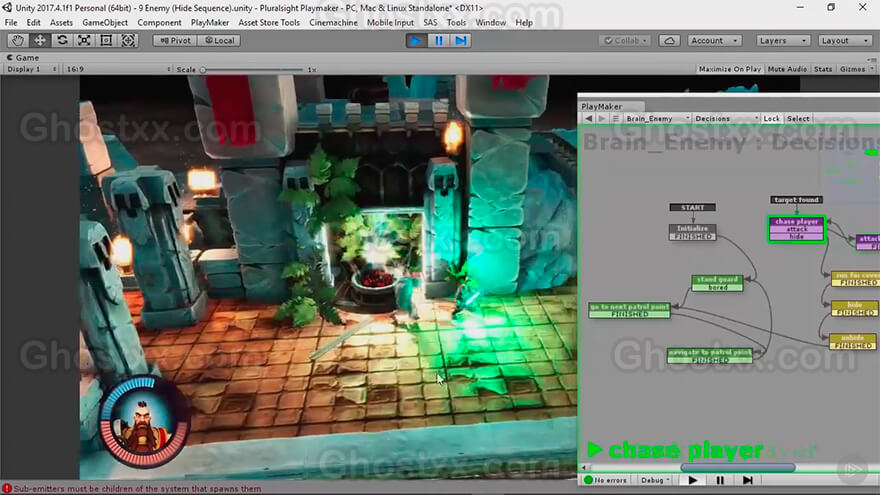Image resolution: width=880 pixels, height=495 pixels.
Task: Open the PlayMaker menu
Action: pos(210,22)
